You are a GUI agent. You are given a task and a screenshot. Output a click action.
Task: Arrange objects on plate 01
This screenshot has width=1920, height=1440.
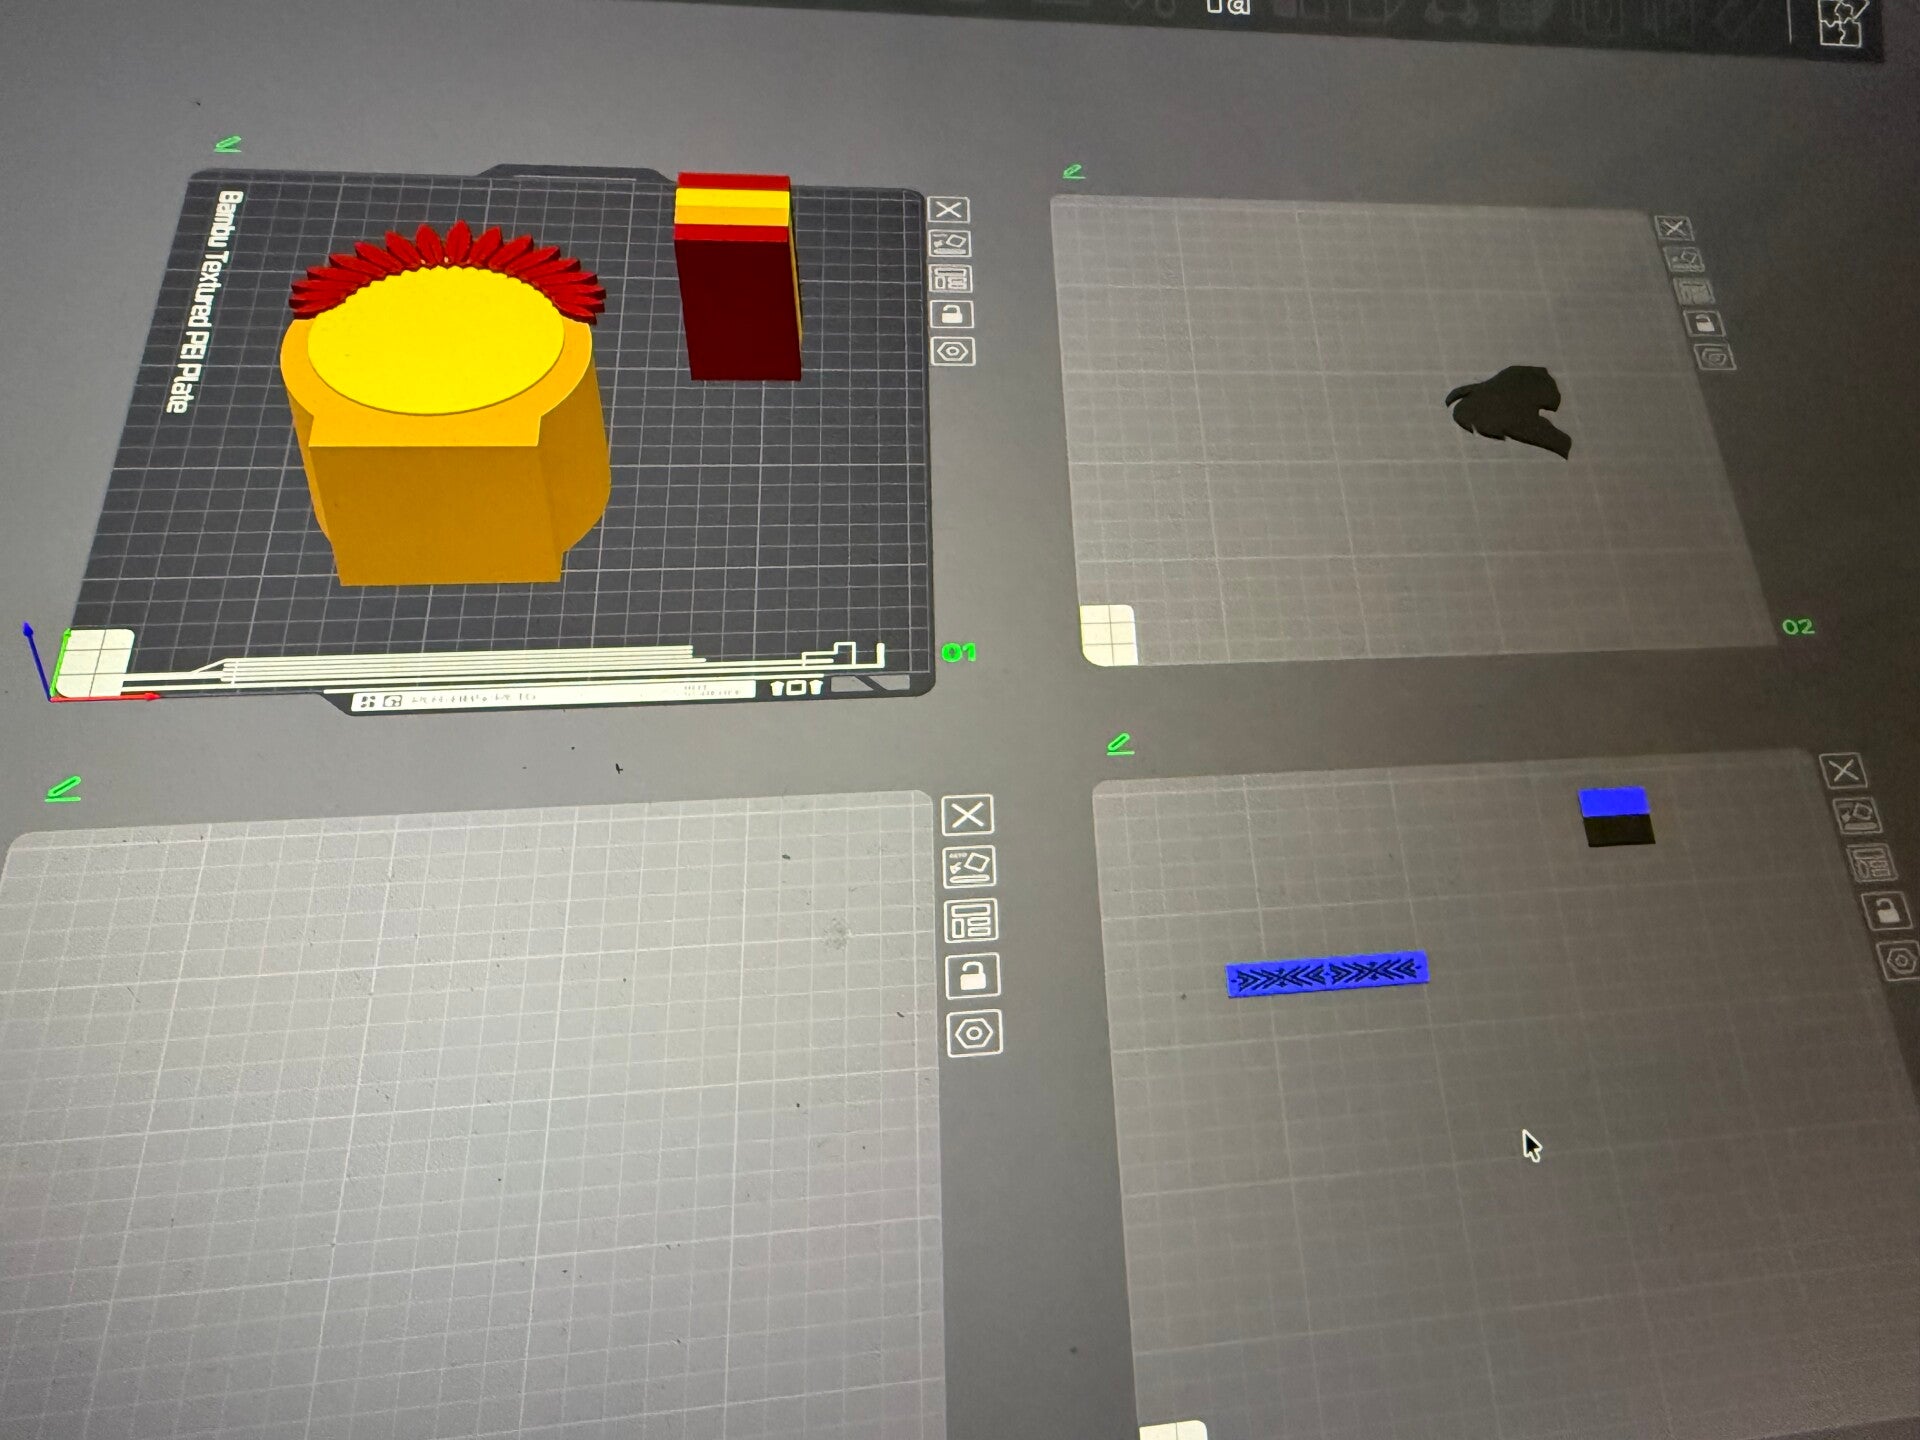(951, 279)
